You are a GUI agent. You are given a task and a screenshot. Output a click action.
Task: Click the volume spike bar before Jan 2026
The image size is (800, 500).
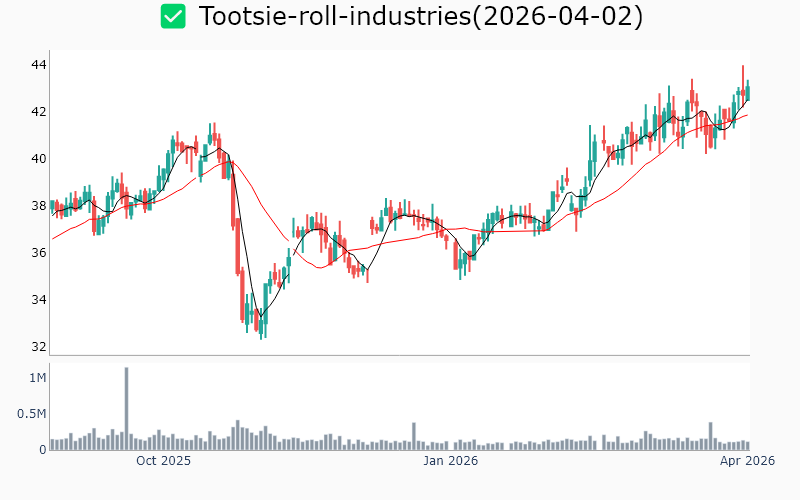click(413, 436)
